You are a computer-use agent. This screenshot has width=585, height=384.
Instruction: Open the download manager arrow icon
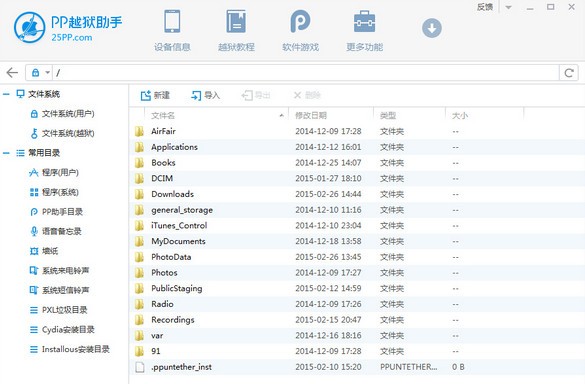(432, 28)
